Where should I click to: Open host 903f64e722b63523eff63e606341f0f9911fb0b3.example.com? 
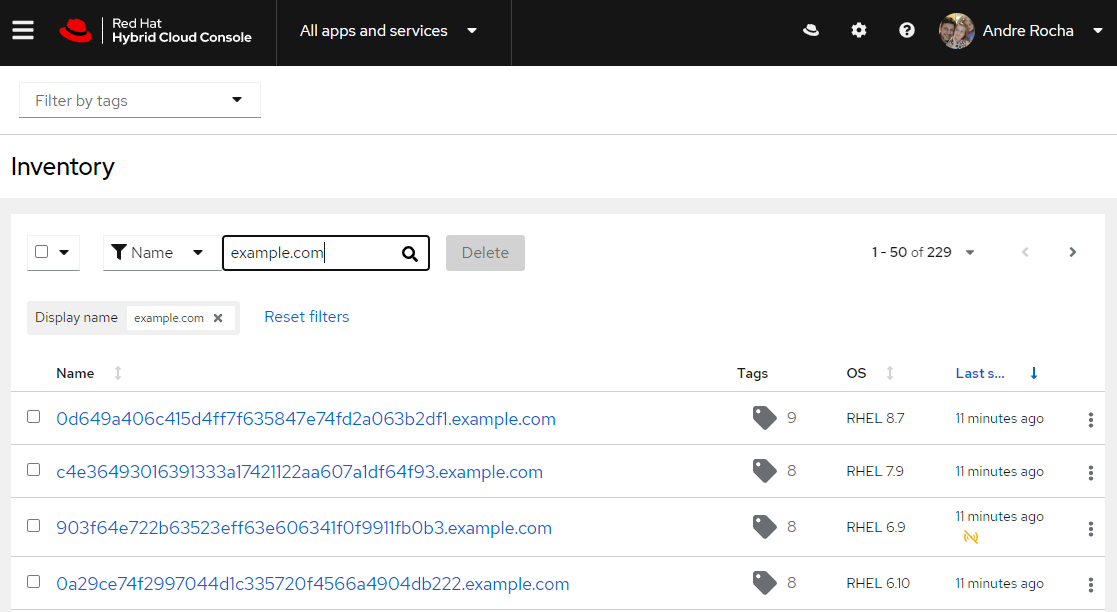(304, 528)
